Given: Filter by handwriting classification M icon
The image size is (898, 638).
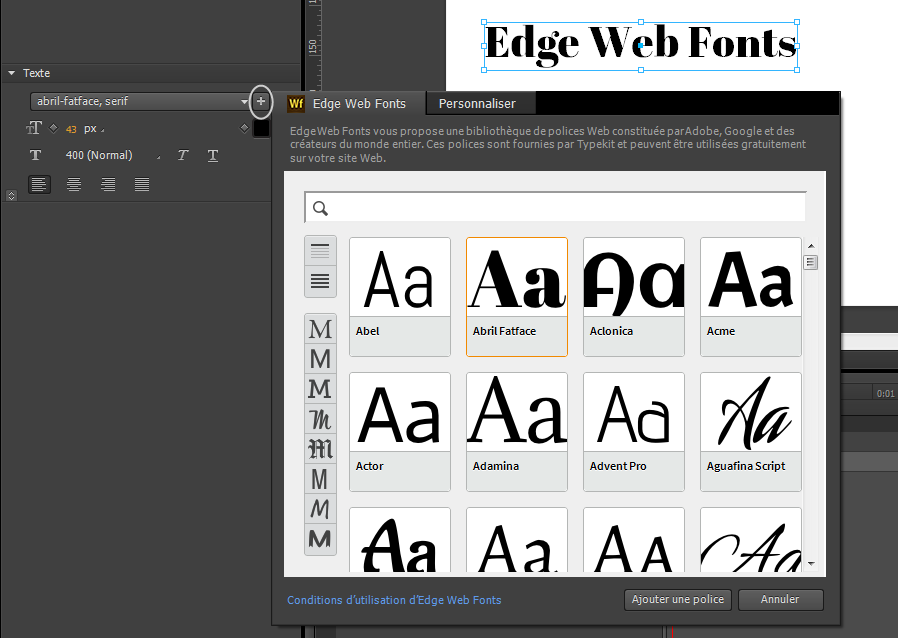Looking at the screenshot, I should [320, 509].
